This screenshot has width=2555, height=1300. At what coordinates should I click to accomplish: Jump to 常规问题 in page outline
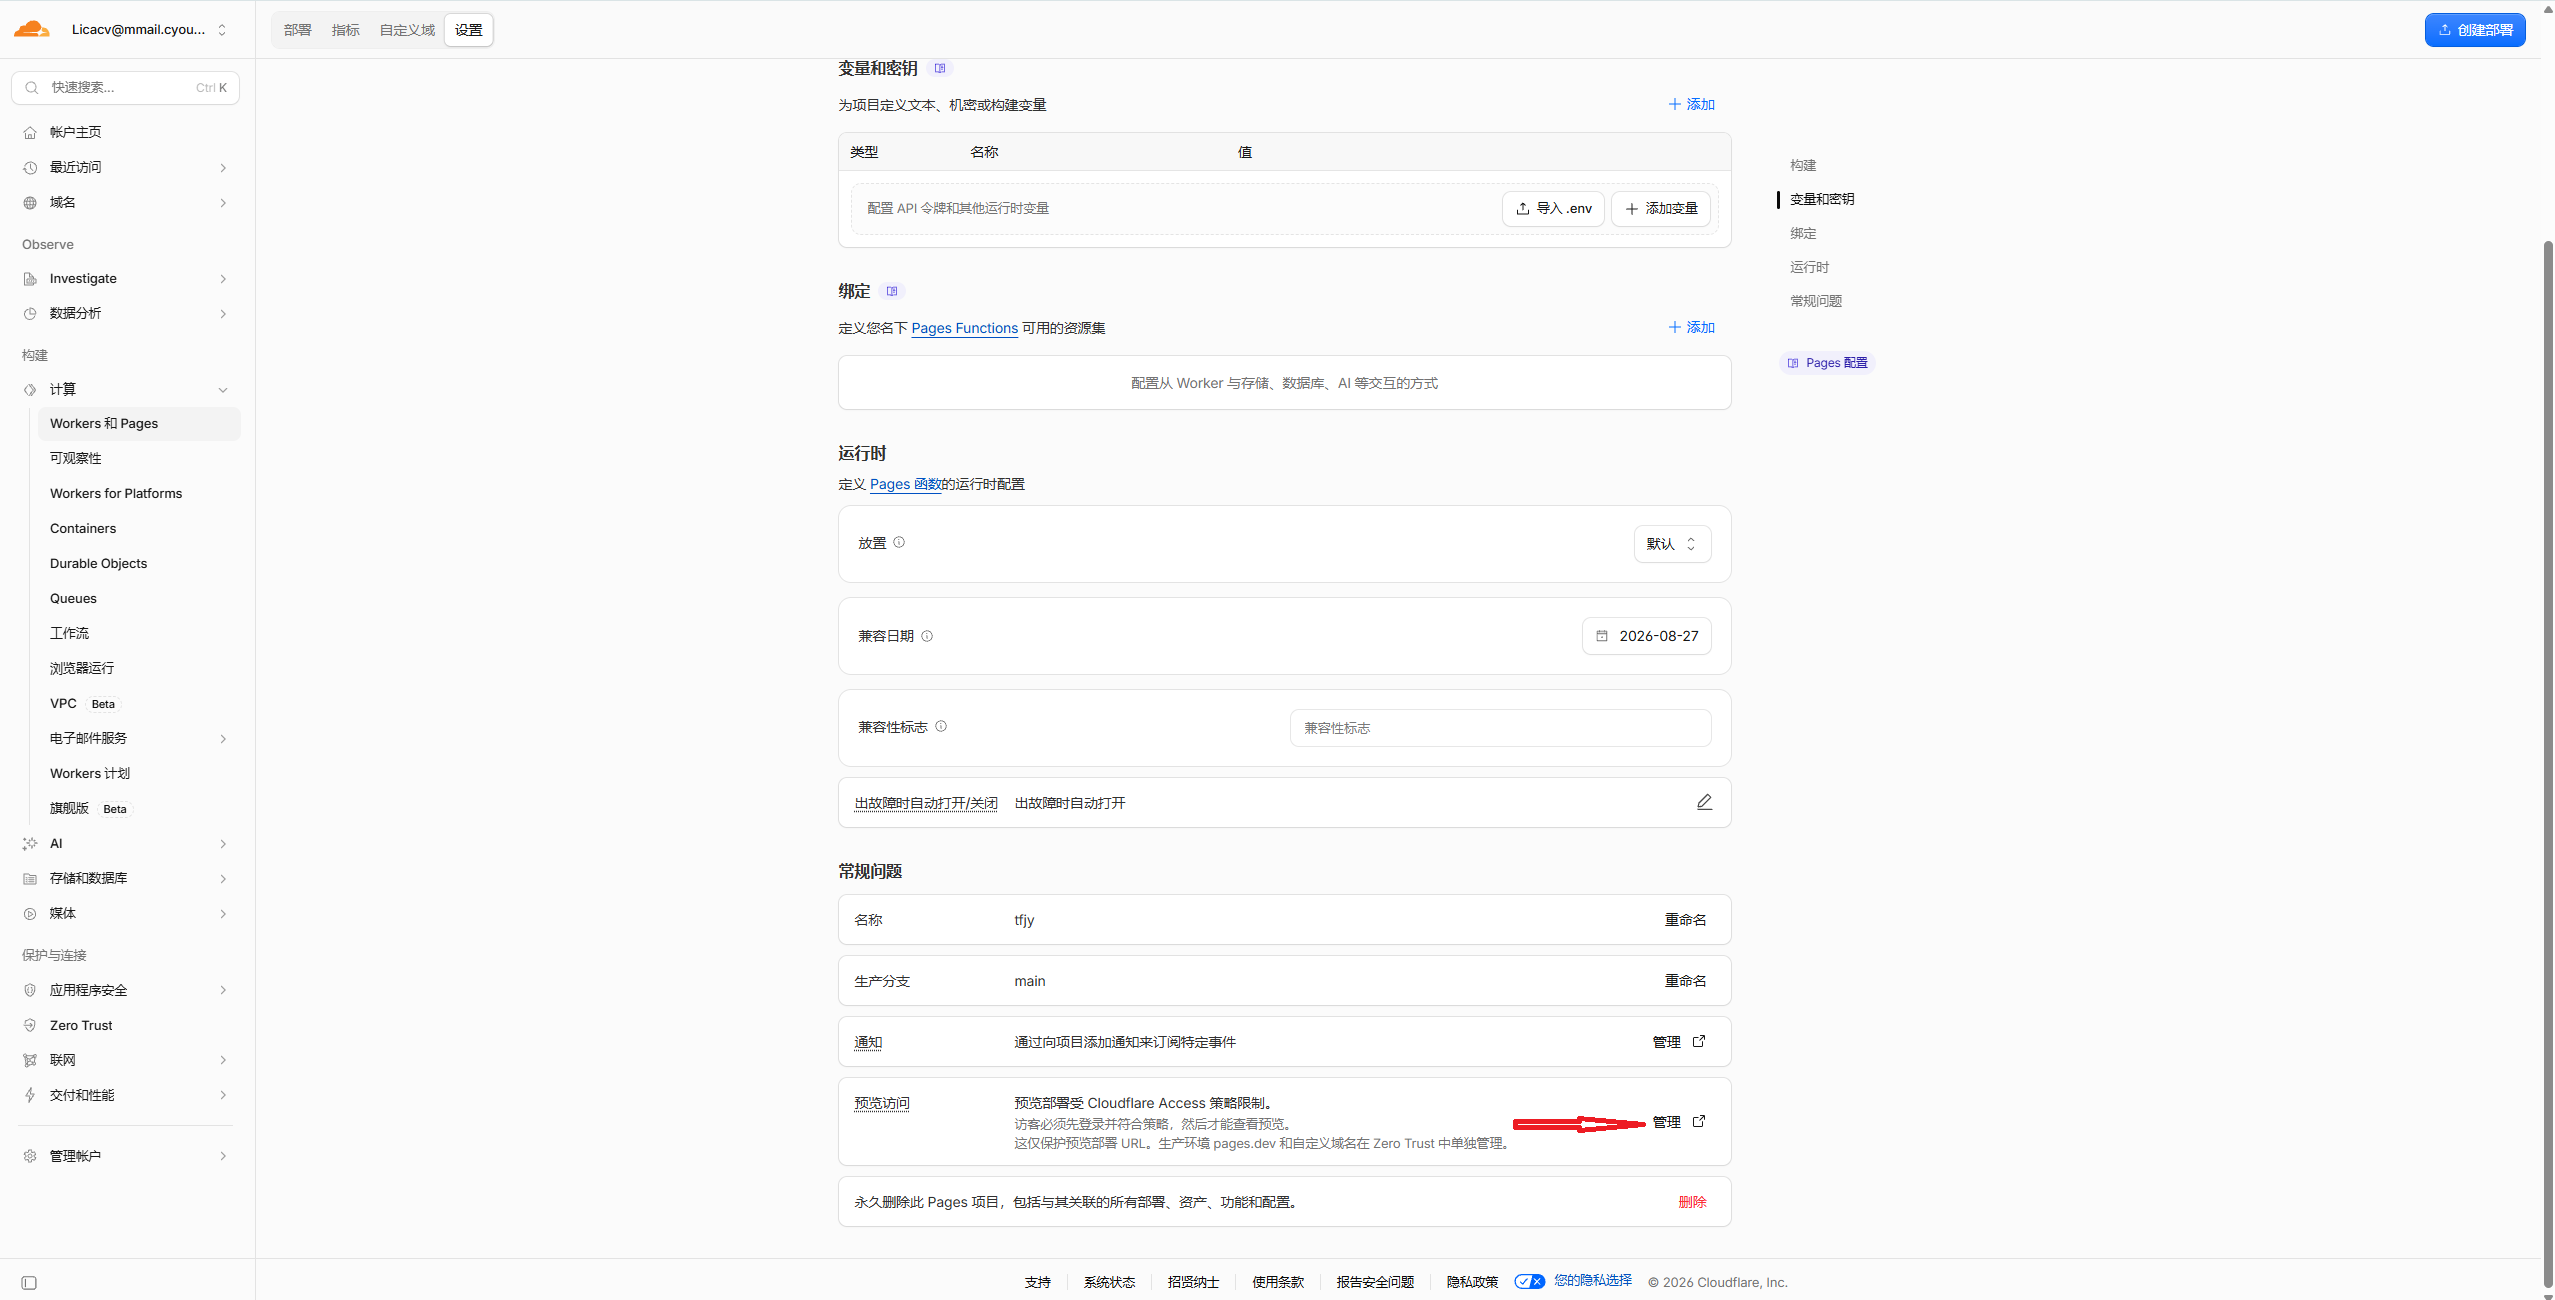(1816, 301)
